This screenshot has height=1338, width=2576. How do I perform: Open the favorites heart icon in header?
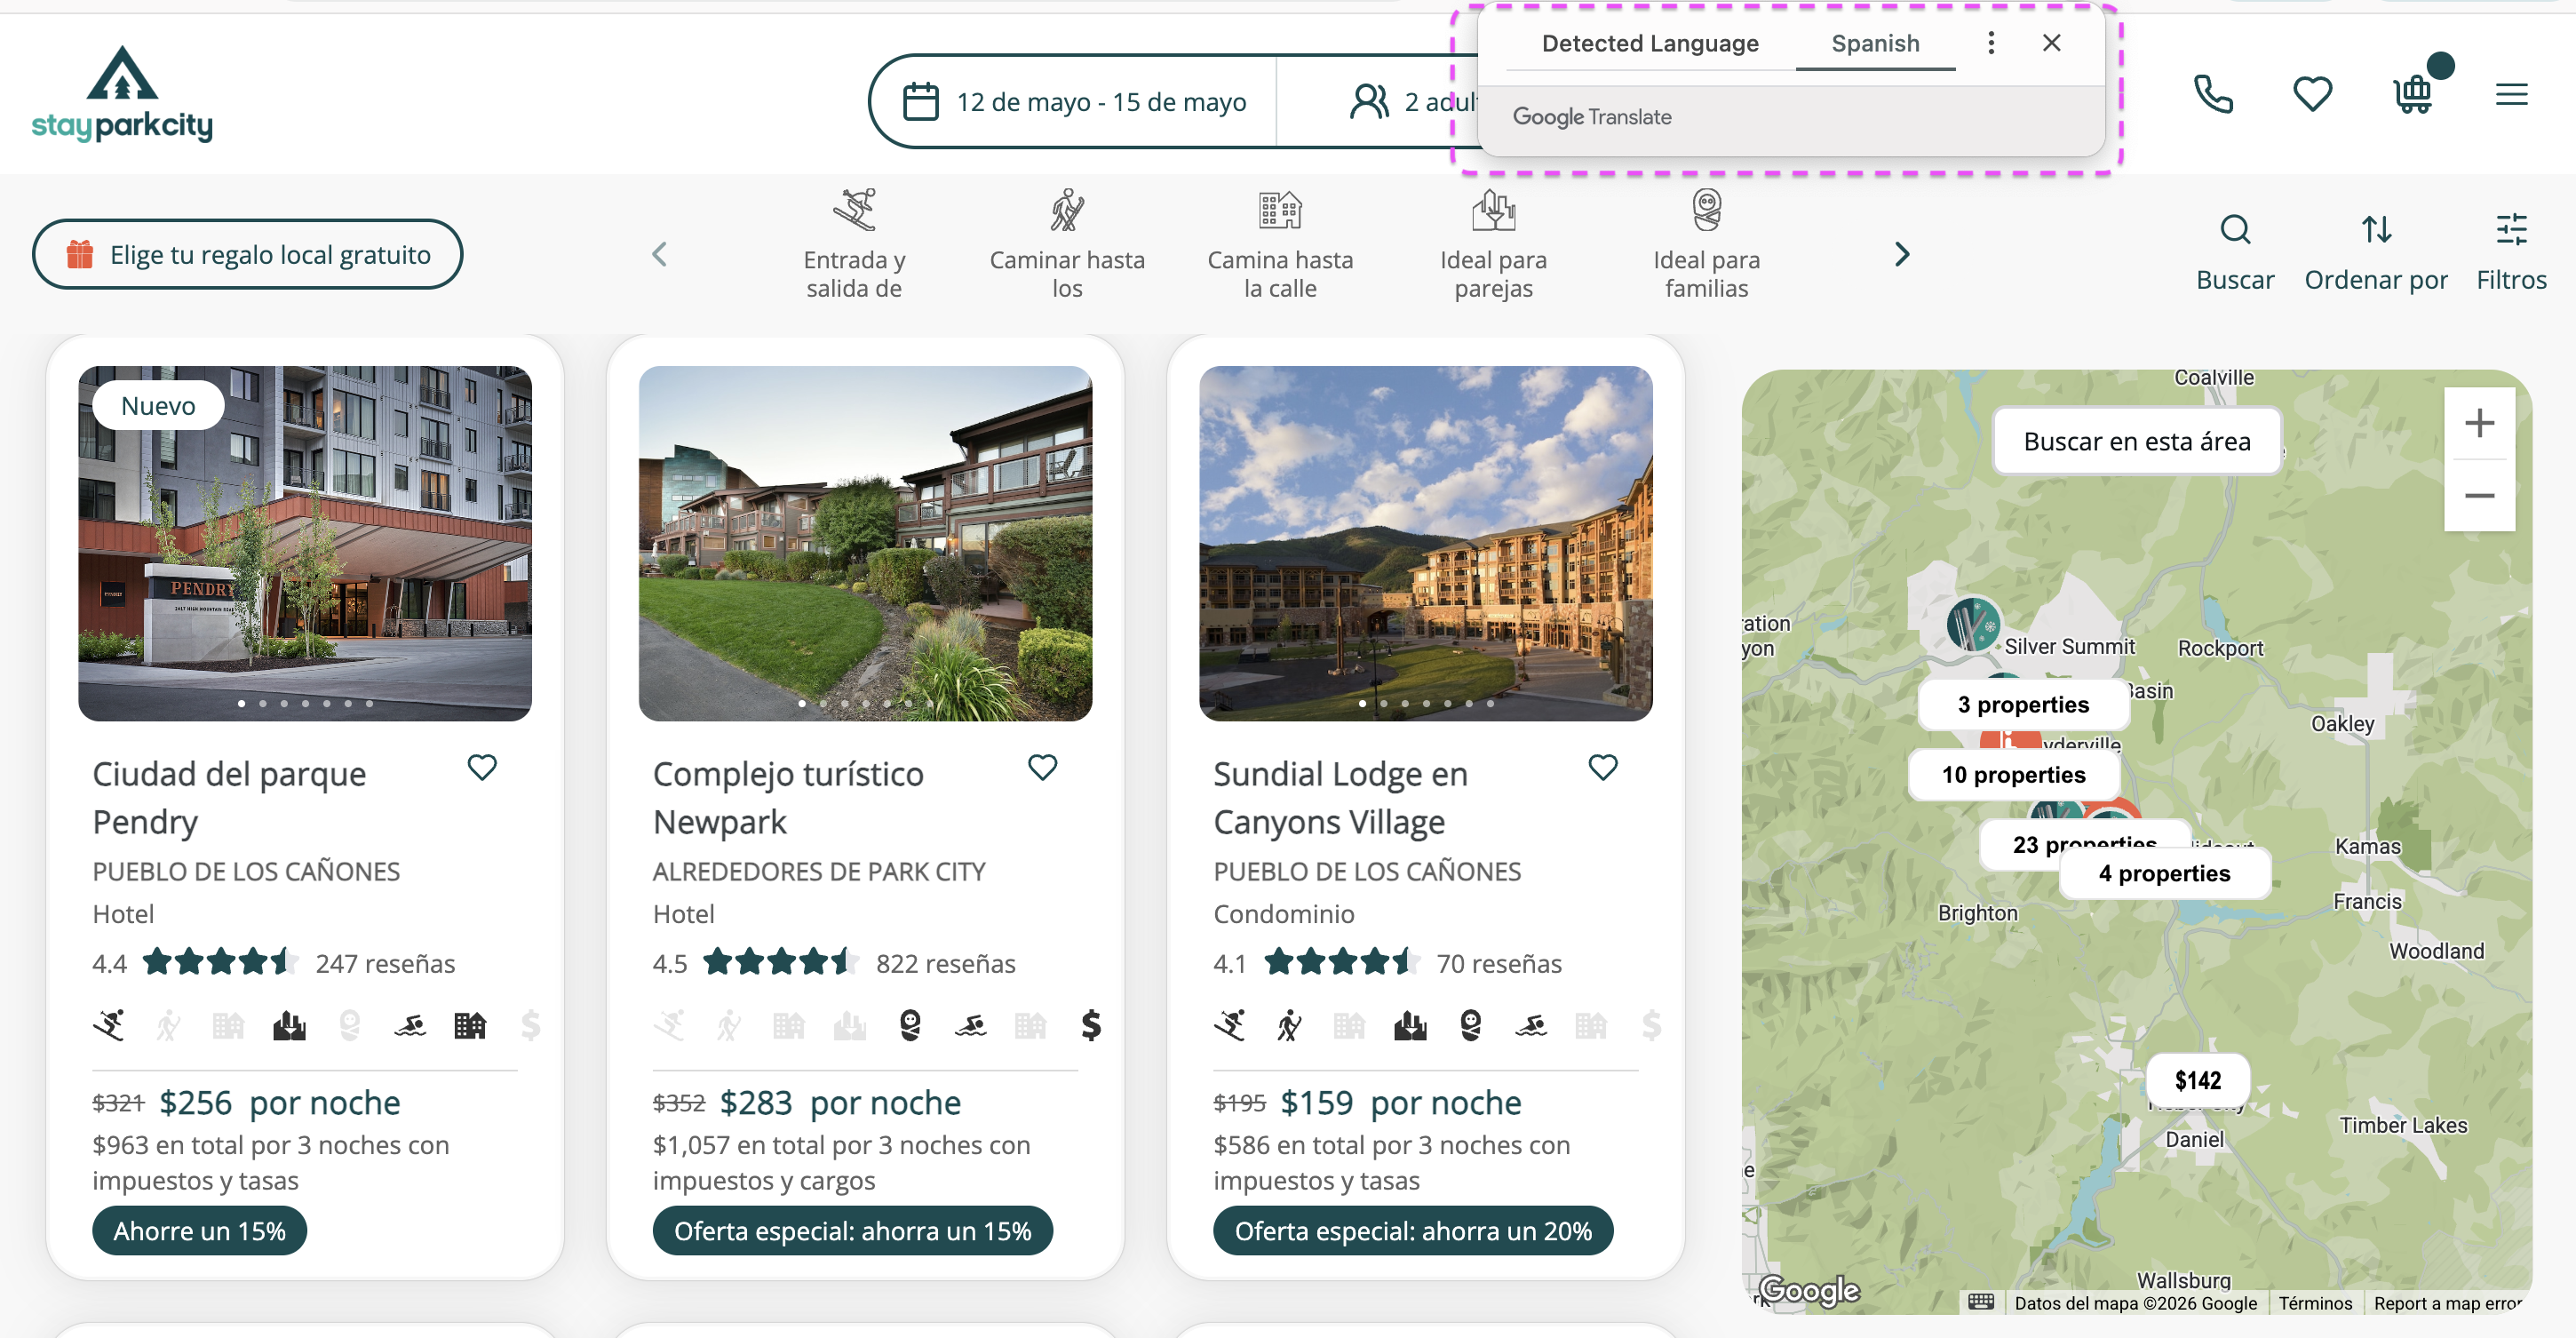(2311, 95)
